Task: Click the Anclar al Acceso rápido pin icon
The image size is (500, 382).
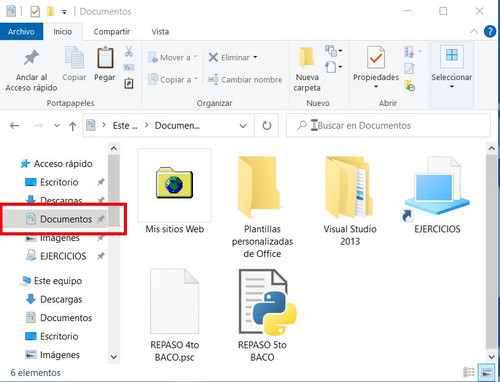Action: pos(31,58)
